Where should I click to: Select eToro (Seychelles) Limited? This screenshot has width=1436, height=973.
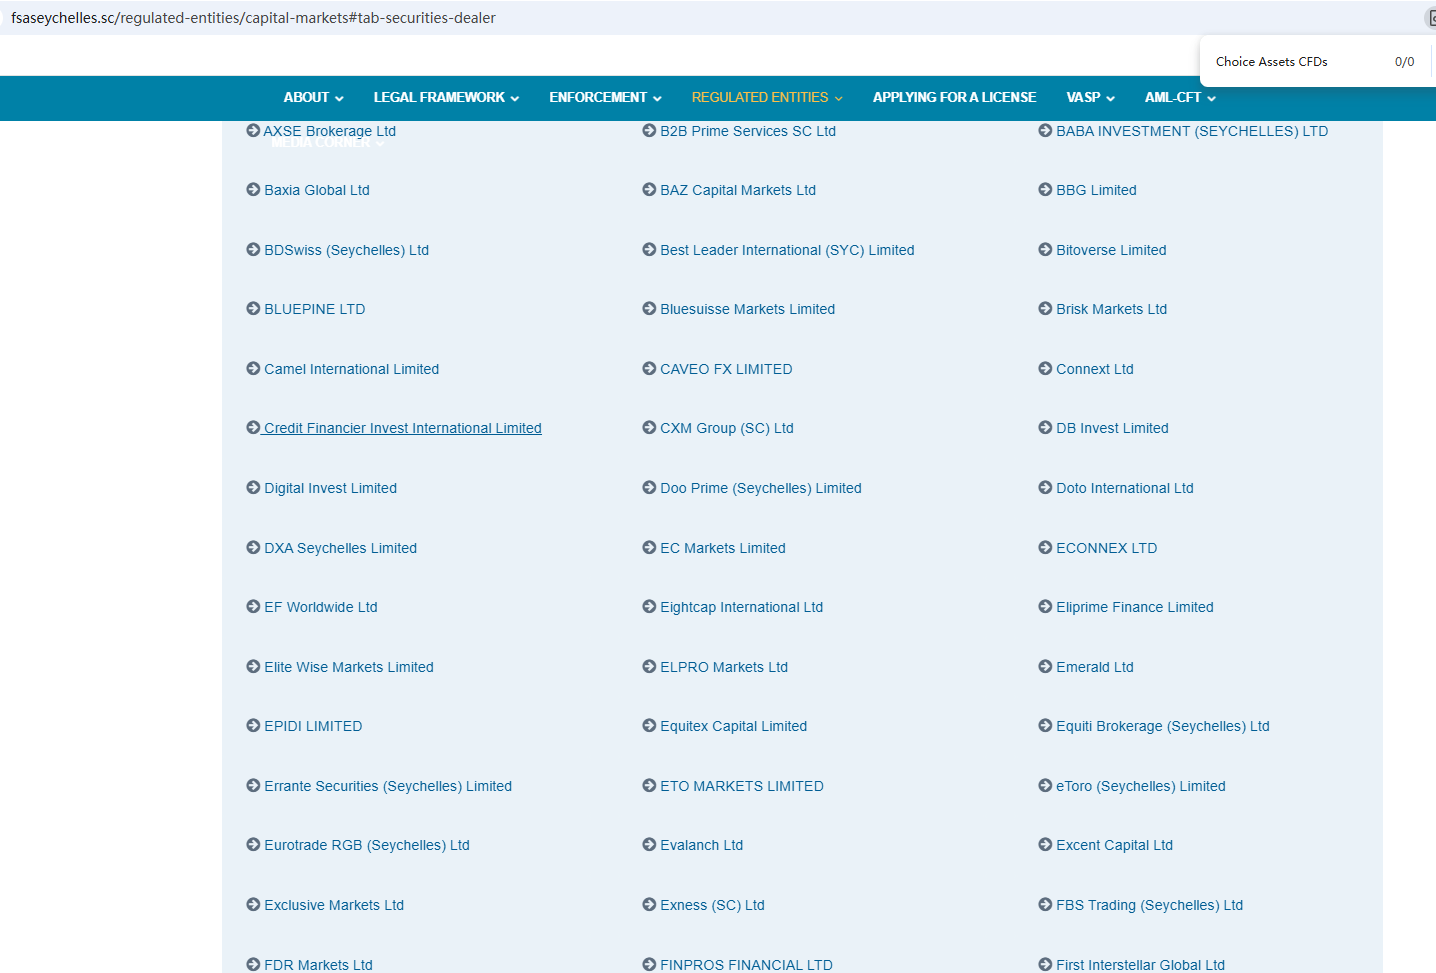point(1141,786)
